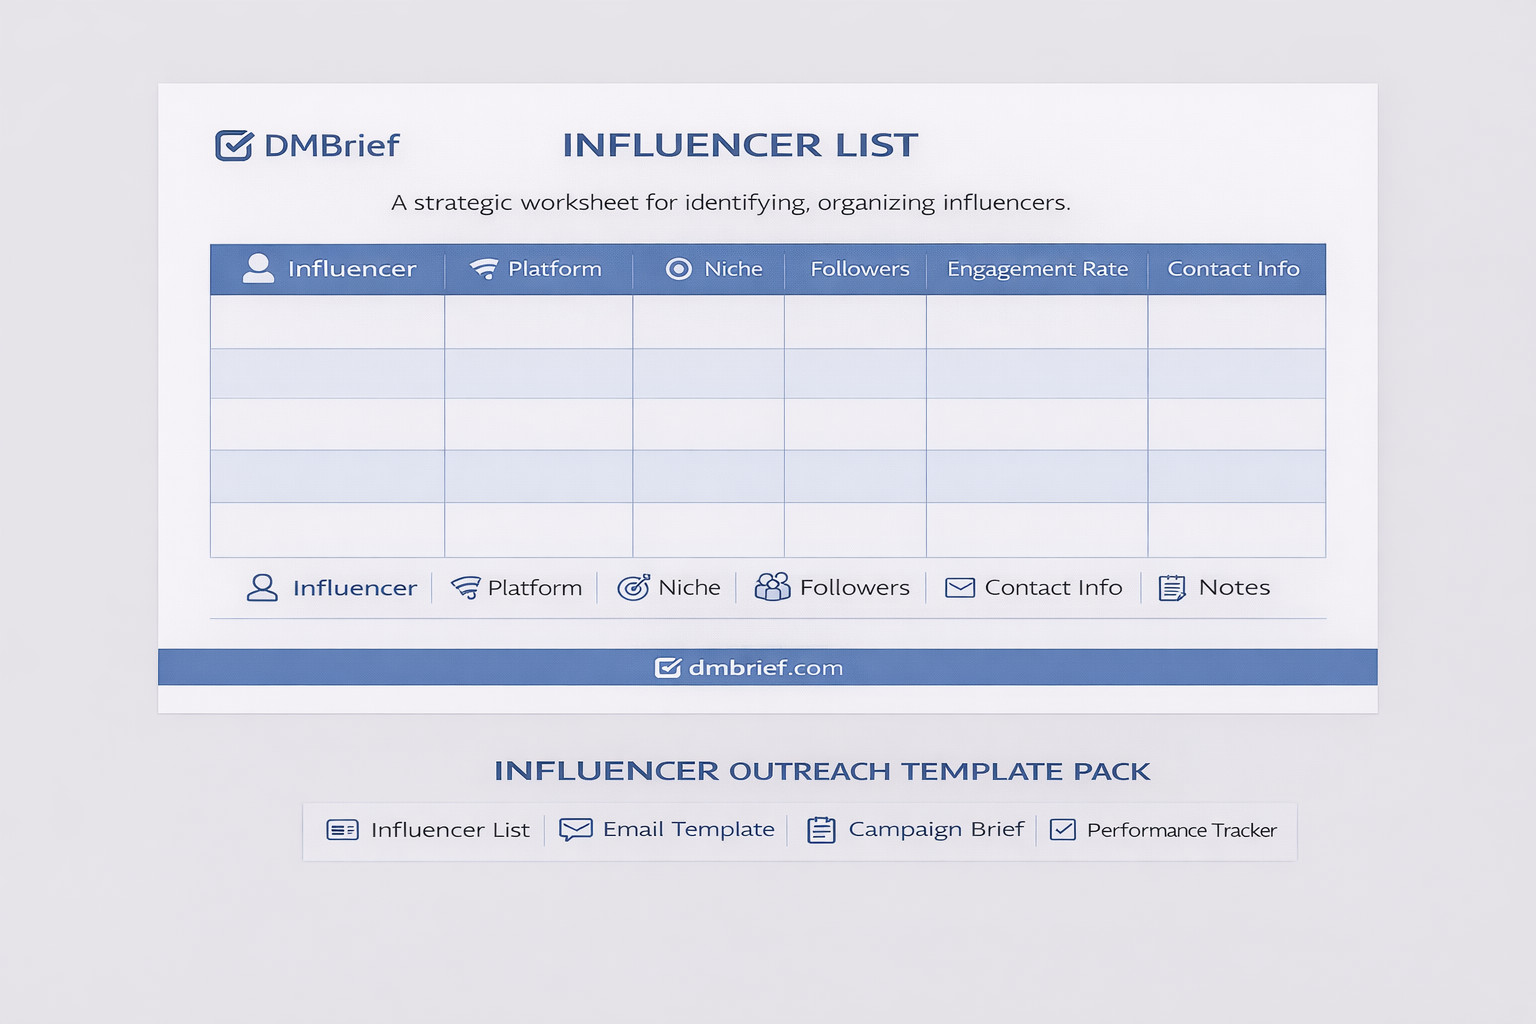
Task: Click the Engagement Rate column header
Action: (x=1037, y=269)
